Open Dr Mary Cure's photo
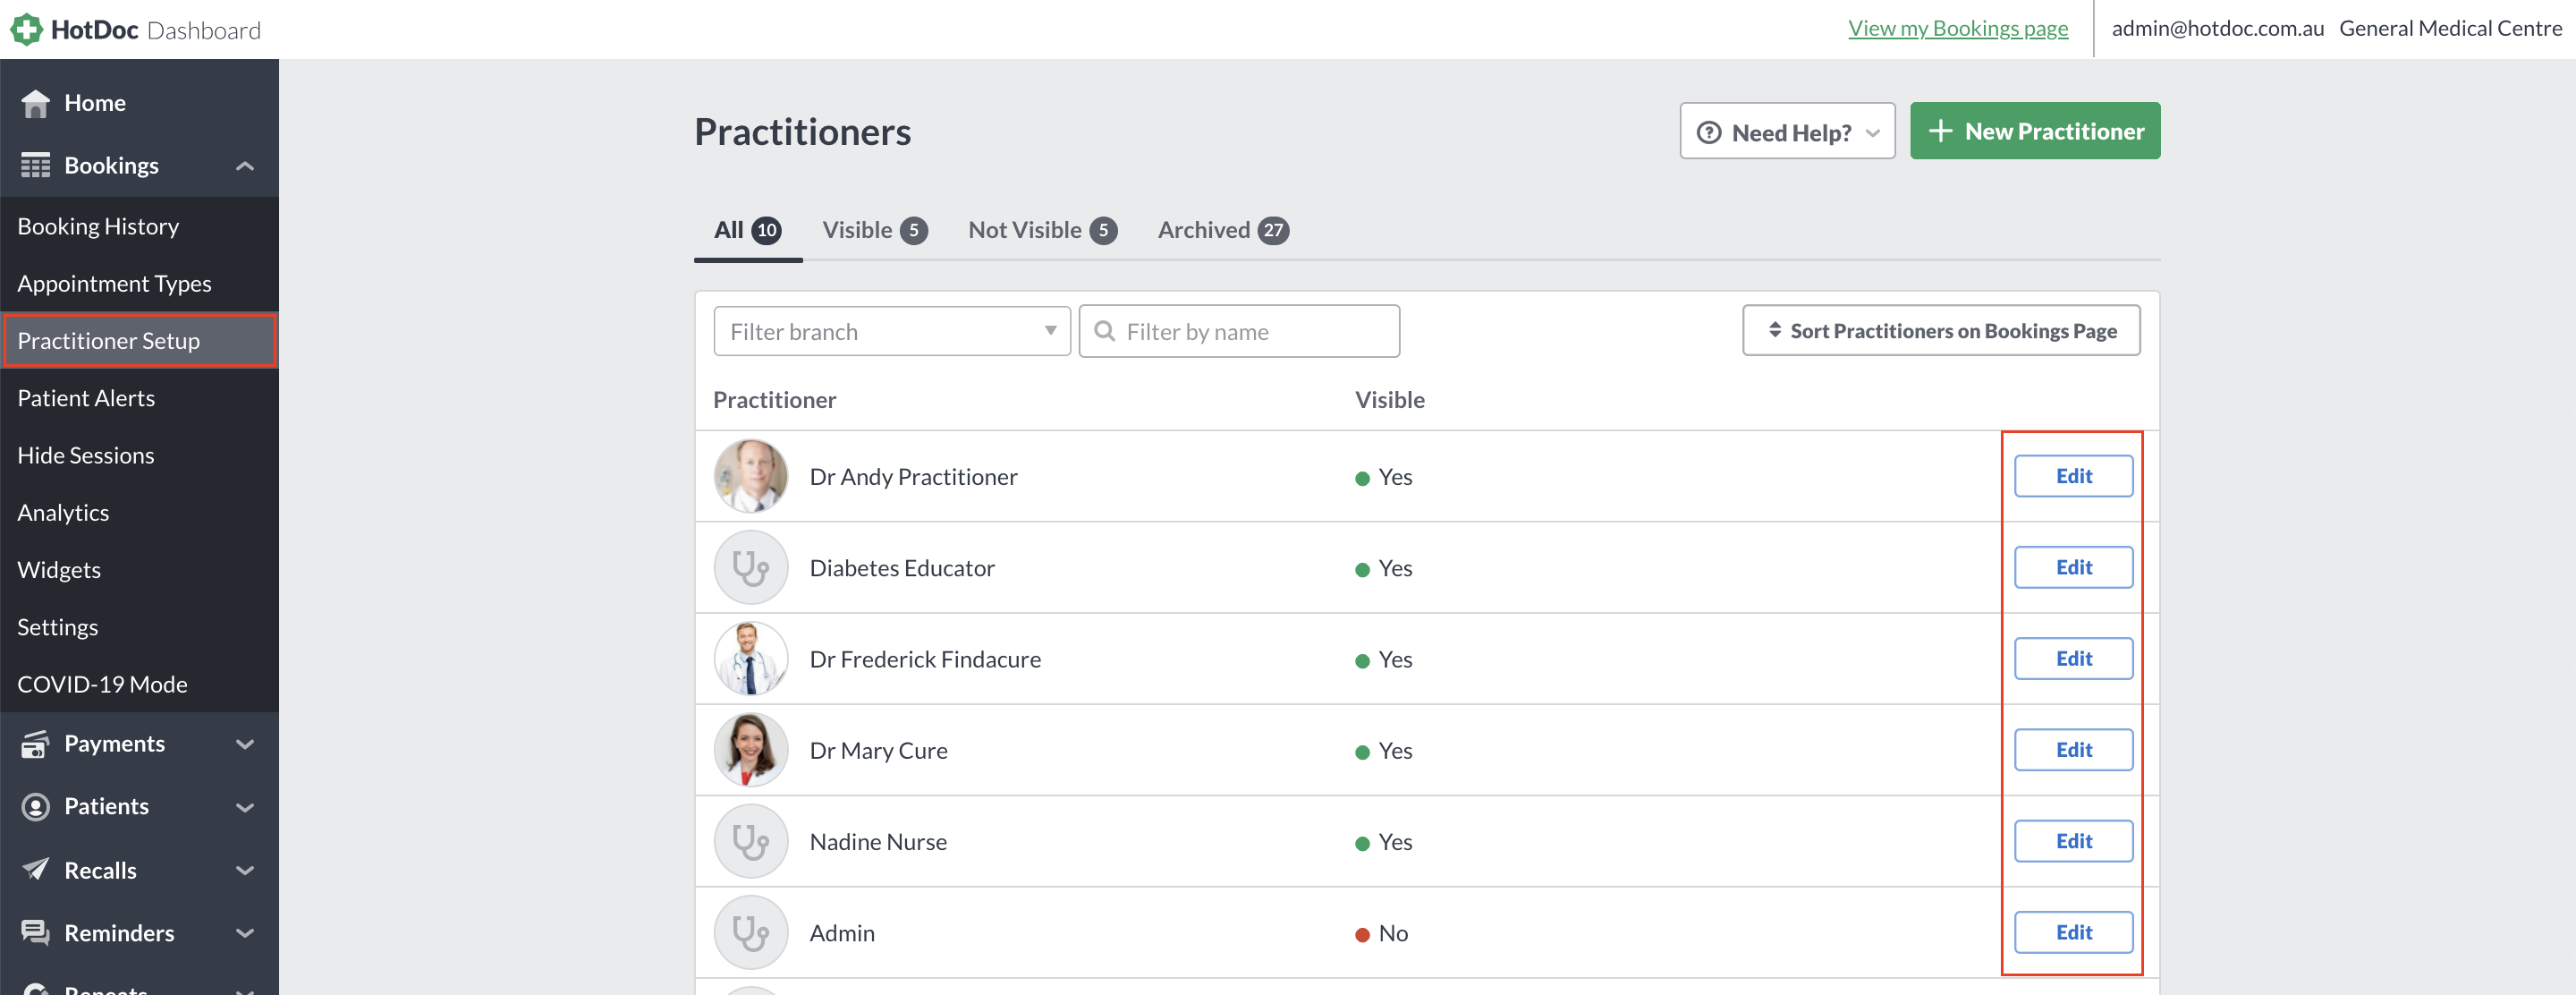This screenshot has height=995, width=2576. click(x=751, y=750)
